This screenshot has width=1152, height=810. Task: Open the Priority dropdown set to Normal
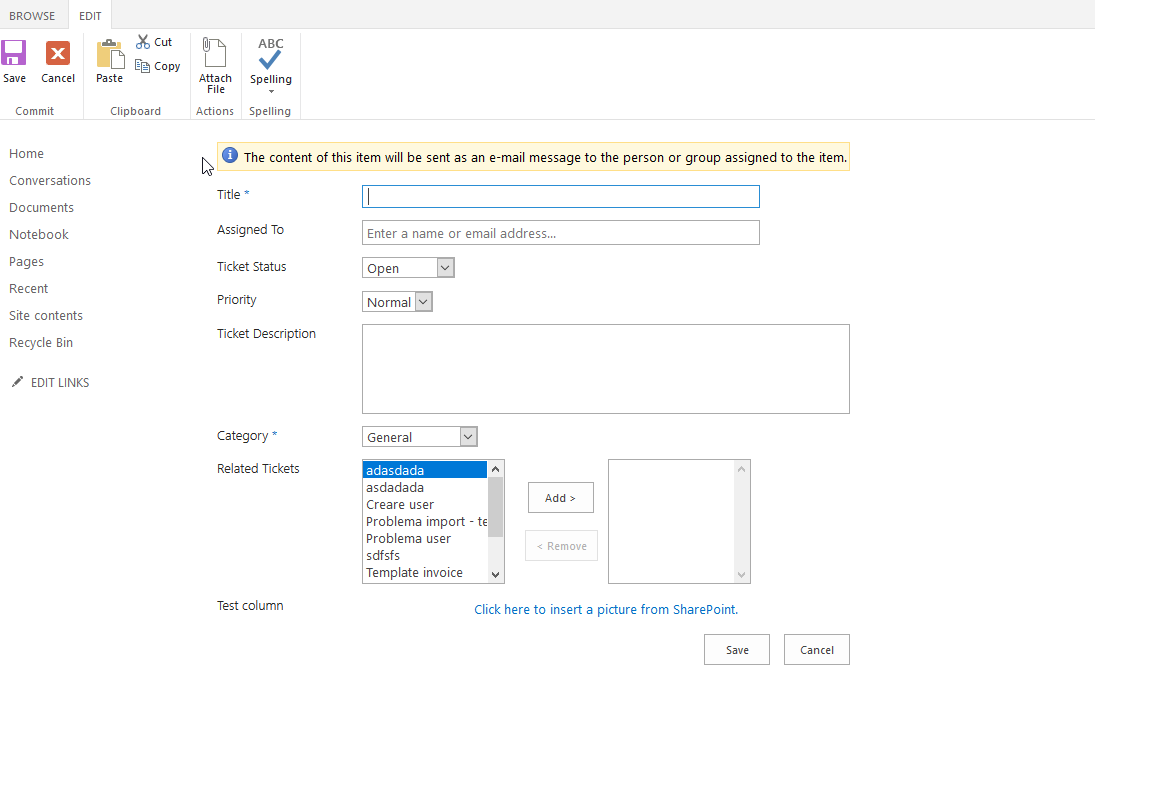point(397,301)
